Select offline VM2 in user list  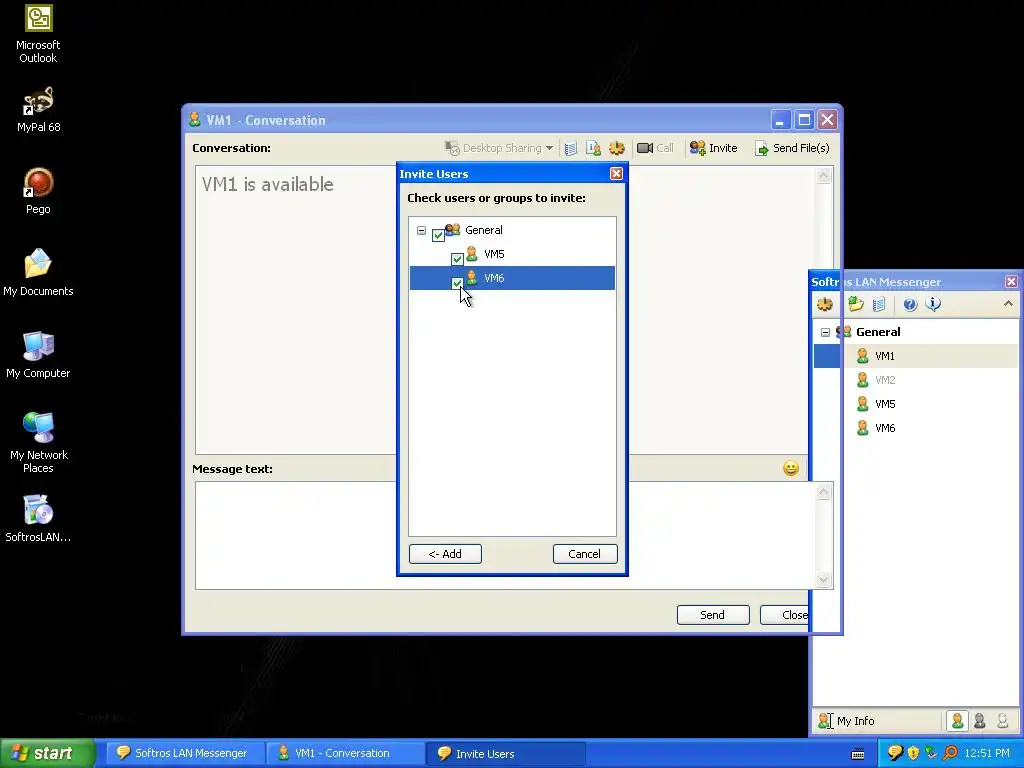916,380
